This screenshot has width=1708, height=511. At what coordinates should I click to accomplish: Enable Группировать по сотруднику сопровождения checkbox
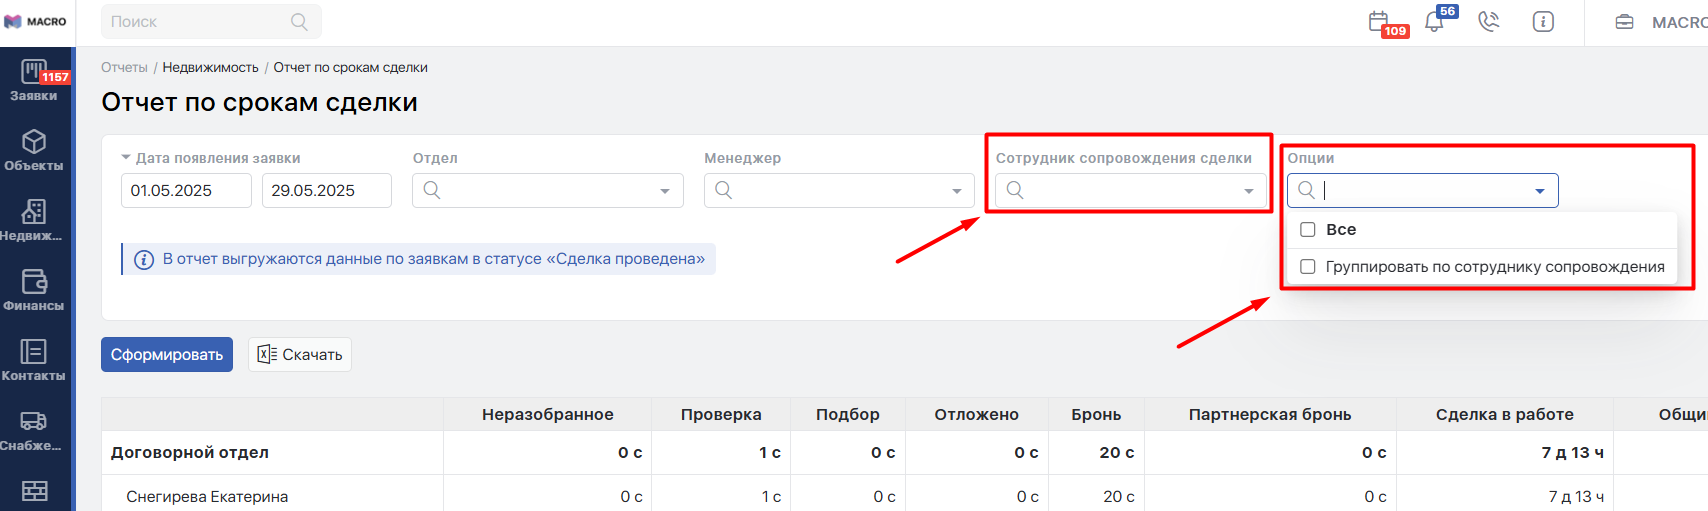tap(1307, 267)
